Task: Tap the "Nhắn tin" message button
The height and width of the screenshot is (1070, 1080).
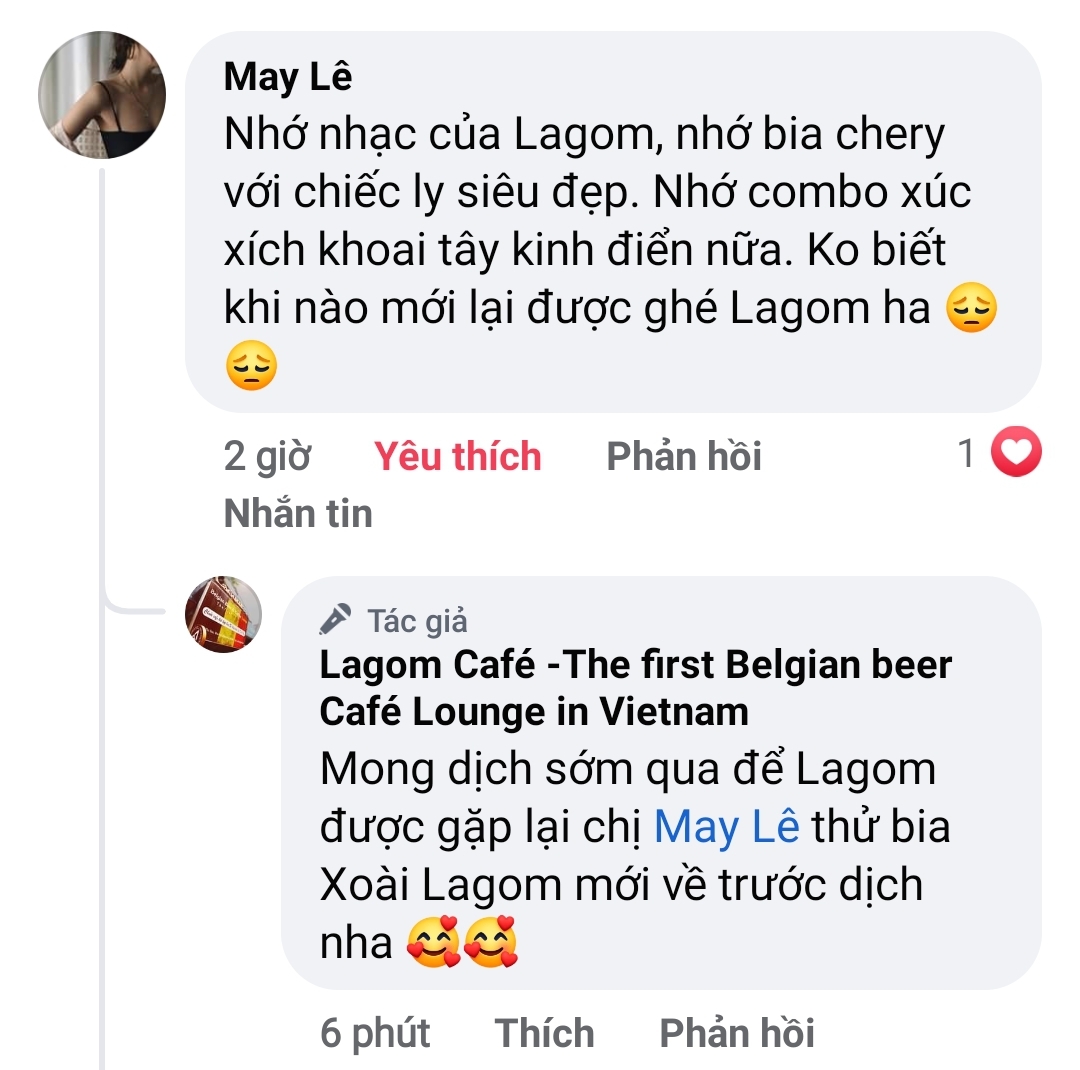Action: (x=298, y=513)
